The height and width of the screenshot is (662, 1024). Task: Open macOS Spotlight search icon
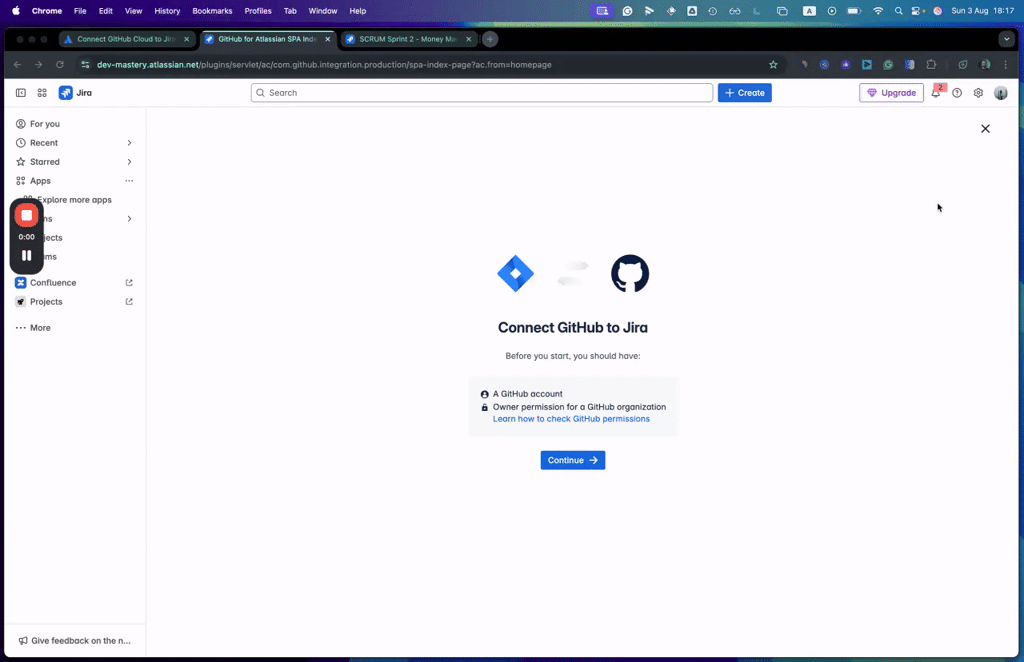[x=899, y=11]
